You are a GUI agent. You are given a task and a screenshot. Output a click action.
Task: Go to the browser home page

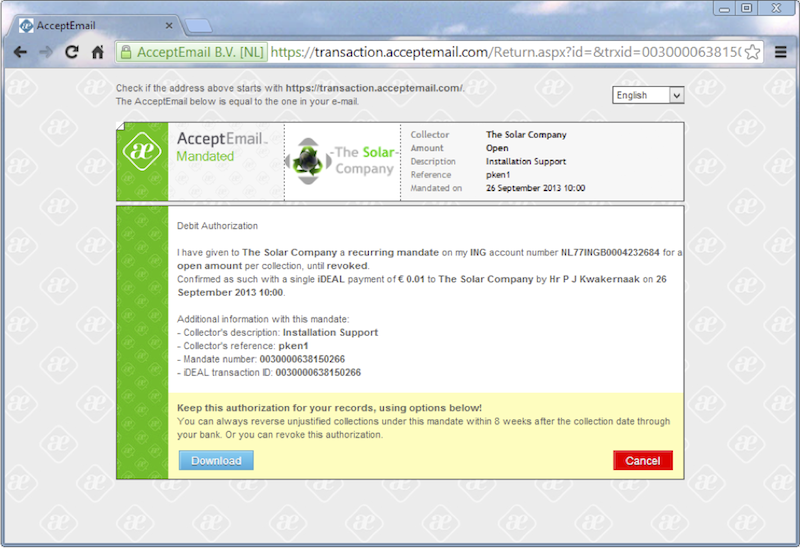(x=97, y=52)
